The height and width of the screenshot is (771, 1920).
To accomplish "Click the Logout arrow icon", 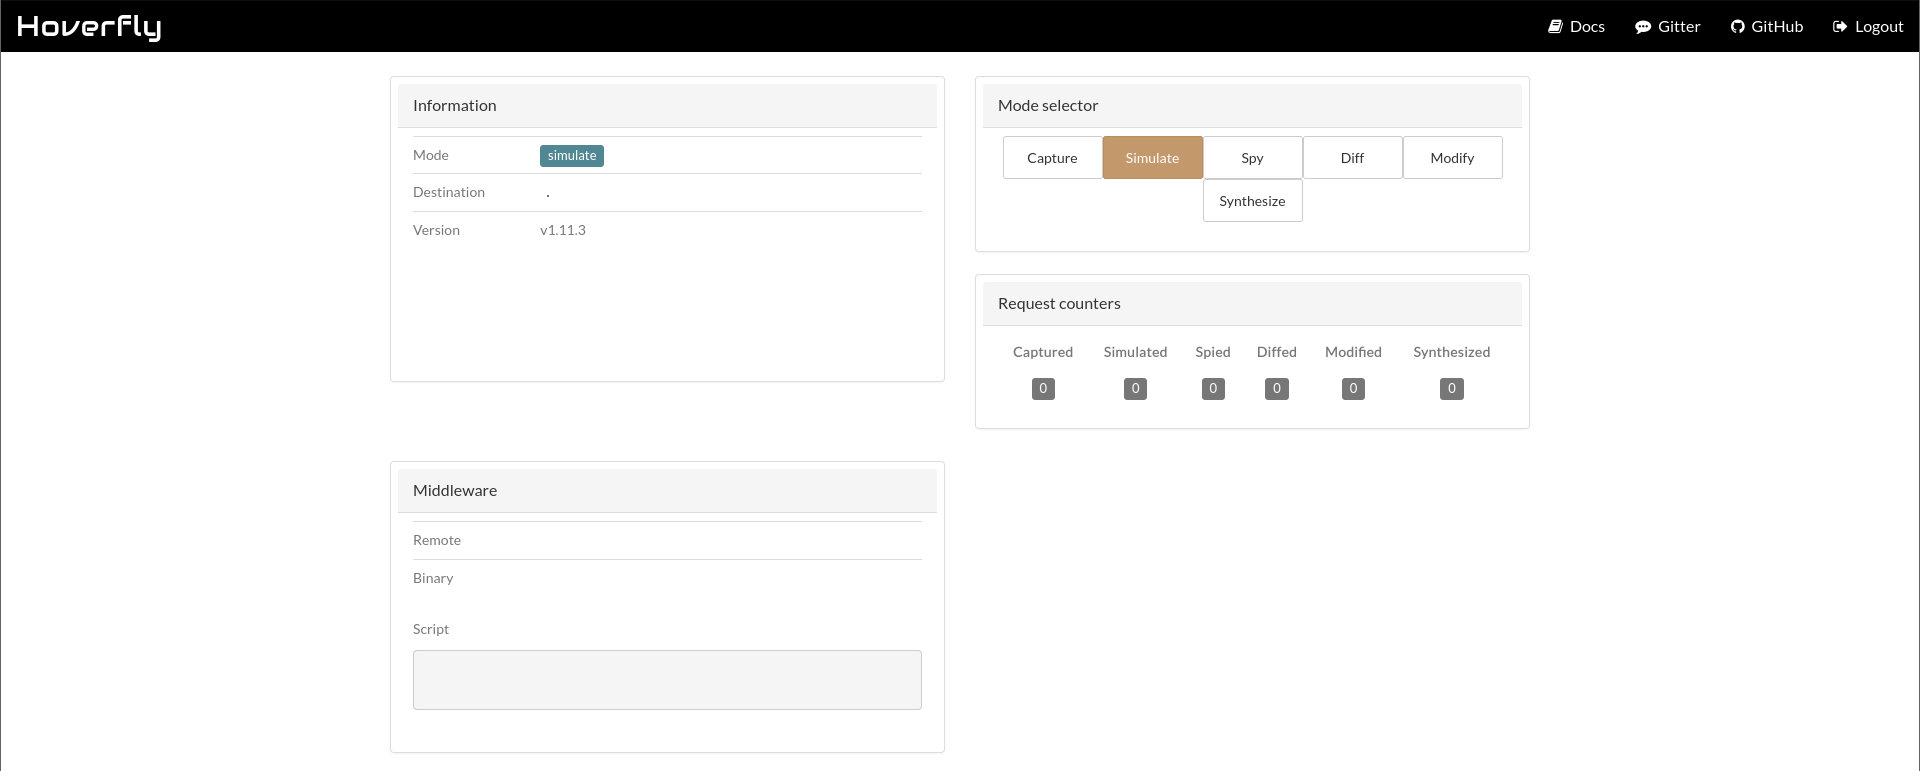I will [x=1840, y=27].
